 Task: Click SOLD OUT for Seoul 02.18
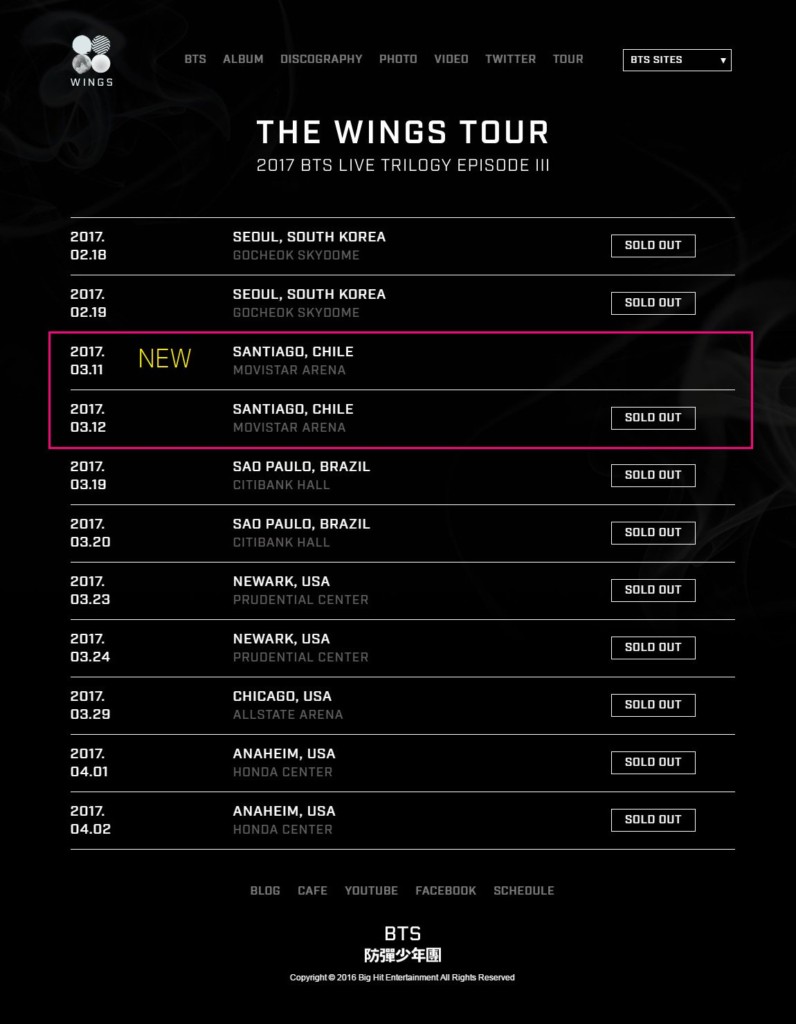click(653, 246)
